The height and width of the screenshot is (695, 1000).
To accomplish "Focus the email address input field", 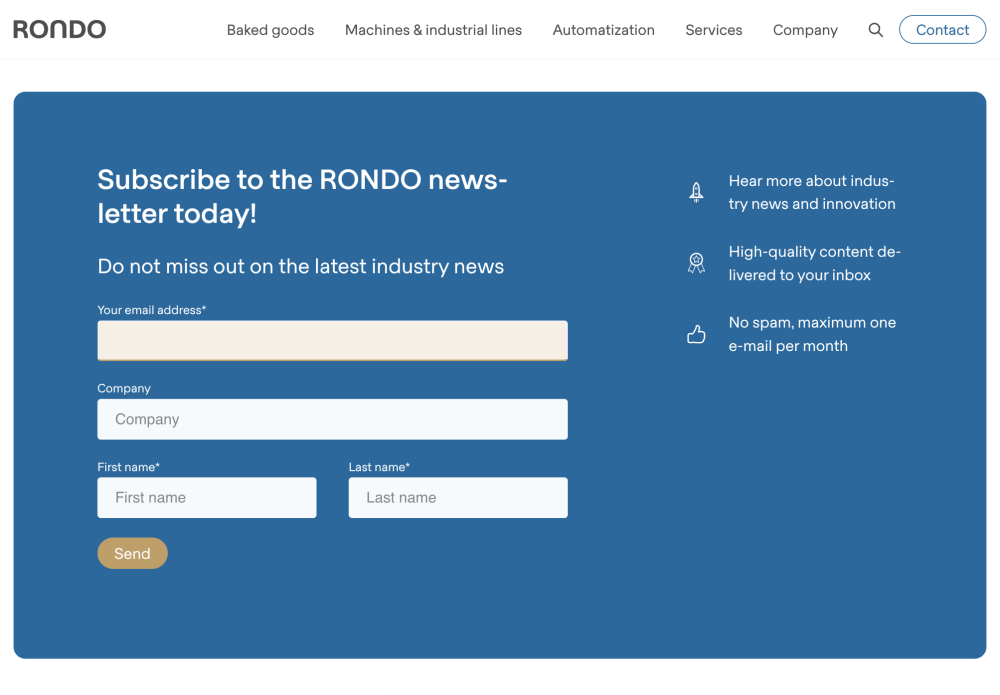I will tap(332, 340).
